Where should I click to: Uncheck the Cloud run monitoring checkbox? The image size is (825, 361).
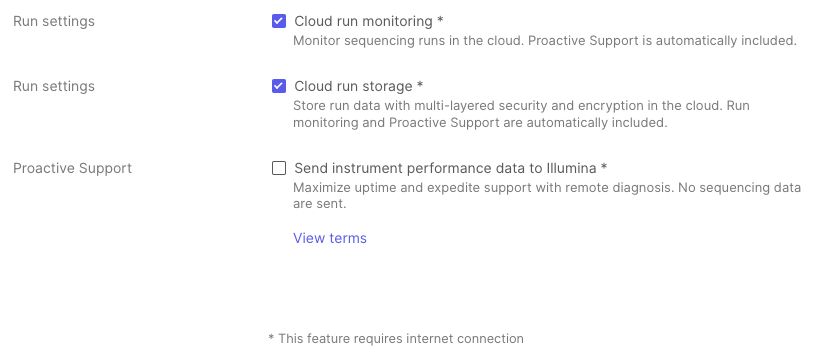click(x=279, y=21)
